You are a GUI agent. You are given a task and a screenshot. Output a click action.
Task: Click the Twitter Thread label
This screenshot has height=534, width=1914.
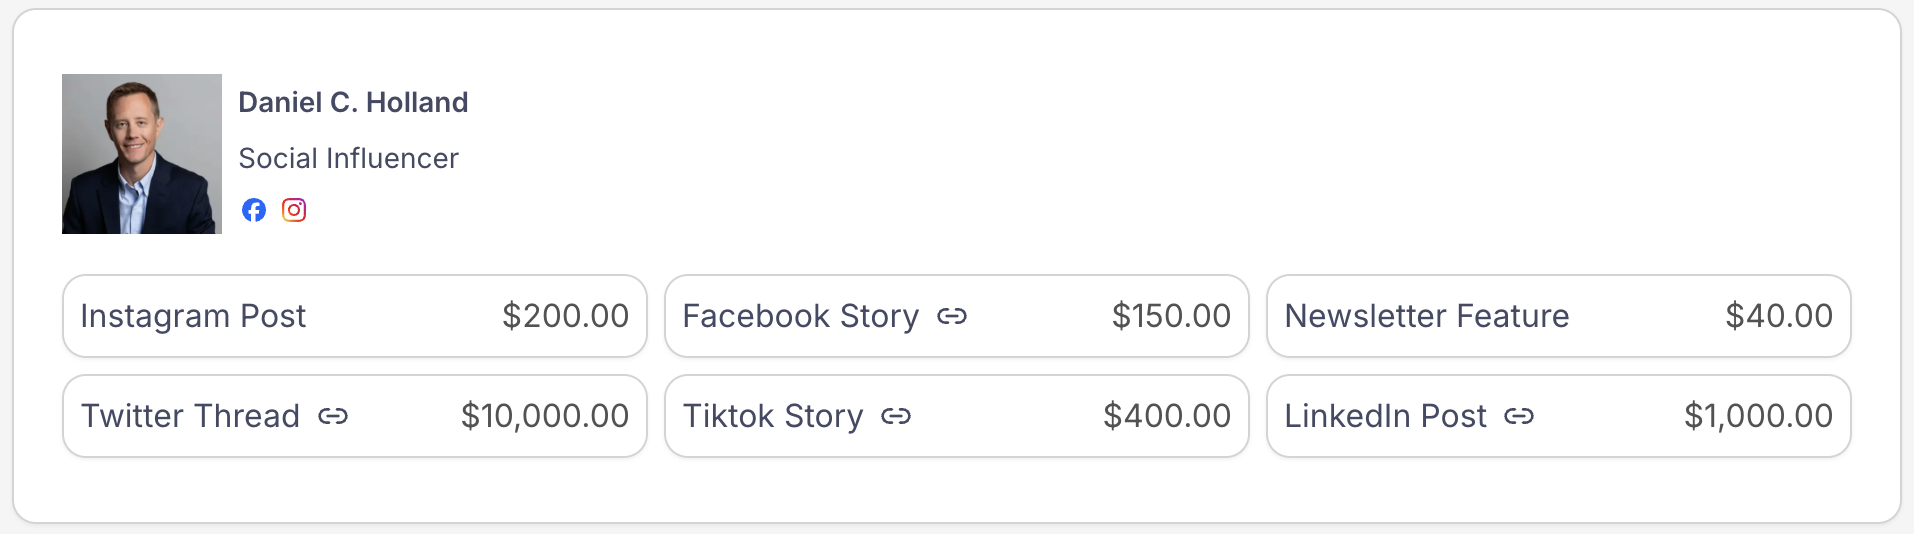click(x=190, y=416)
